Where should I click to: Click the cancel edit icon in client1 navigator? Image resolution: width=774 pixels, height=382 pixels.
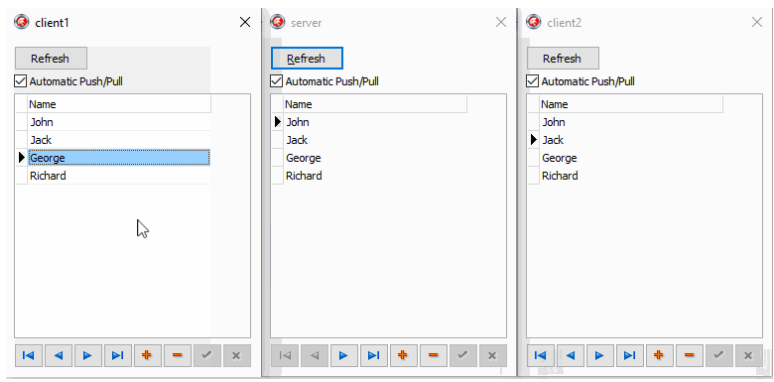[236, 355]
